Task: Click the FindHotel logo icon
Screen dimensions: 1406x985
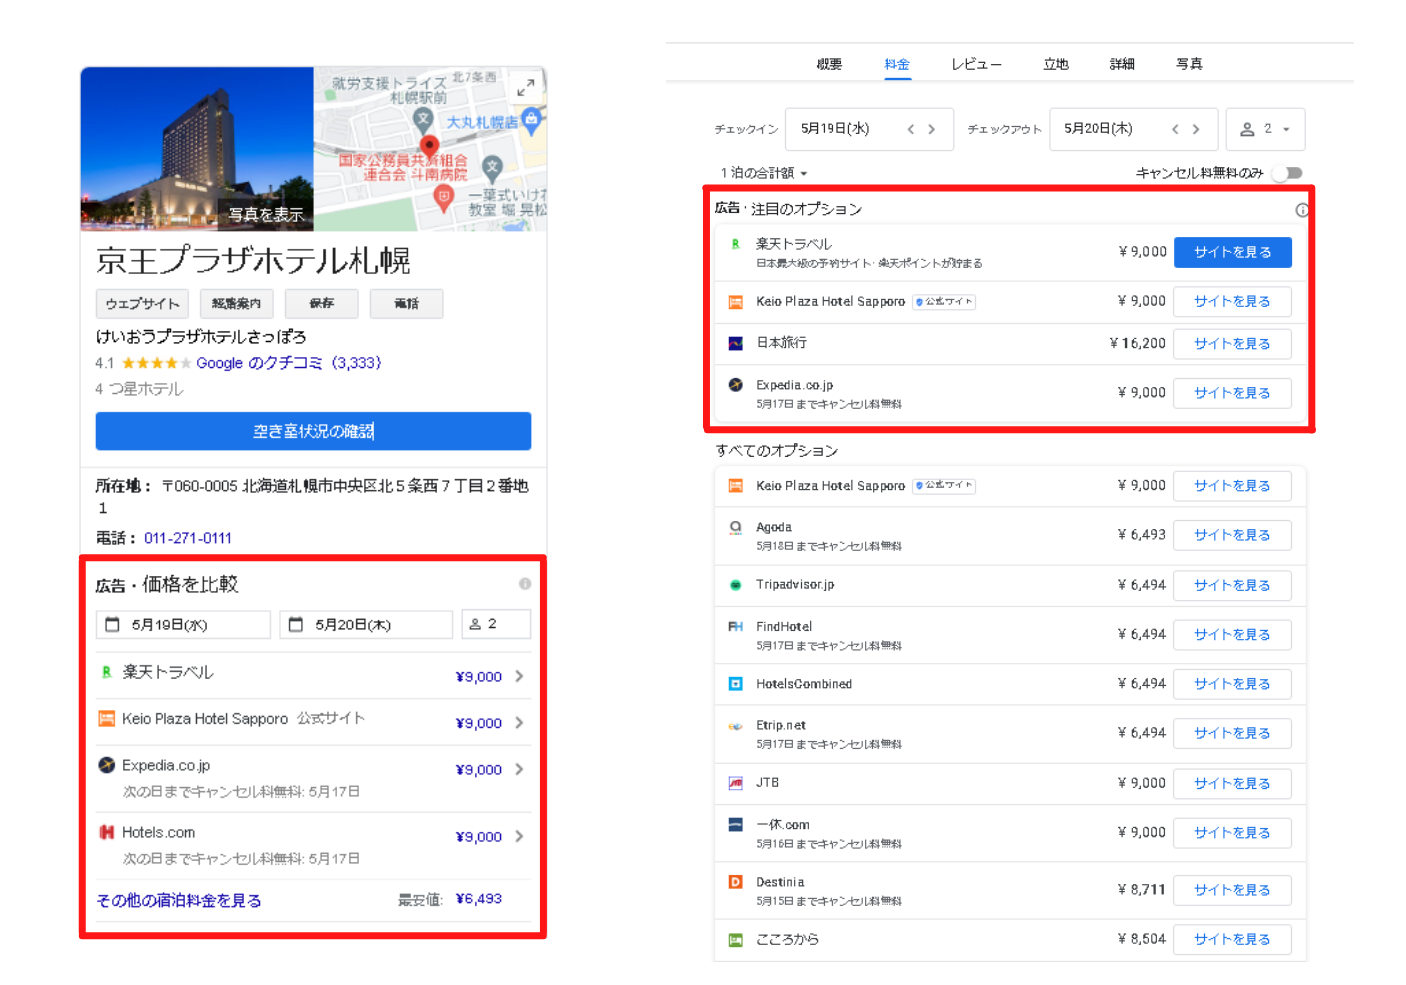Action: [x=735, y=627]
